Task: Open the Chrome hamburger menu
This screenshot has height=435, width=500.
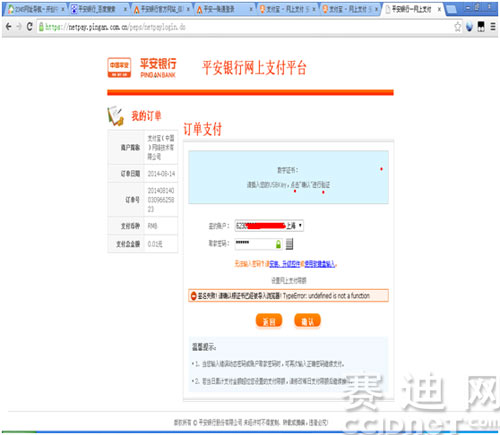Action: (493, 27)
